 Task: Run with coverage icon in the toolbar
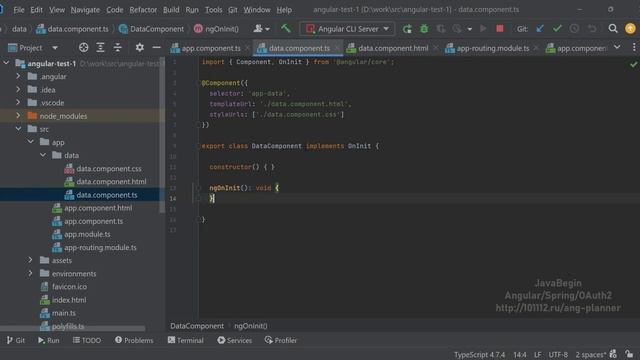pyautogui.click(x=441, y=29)
